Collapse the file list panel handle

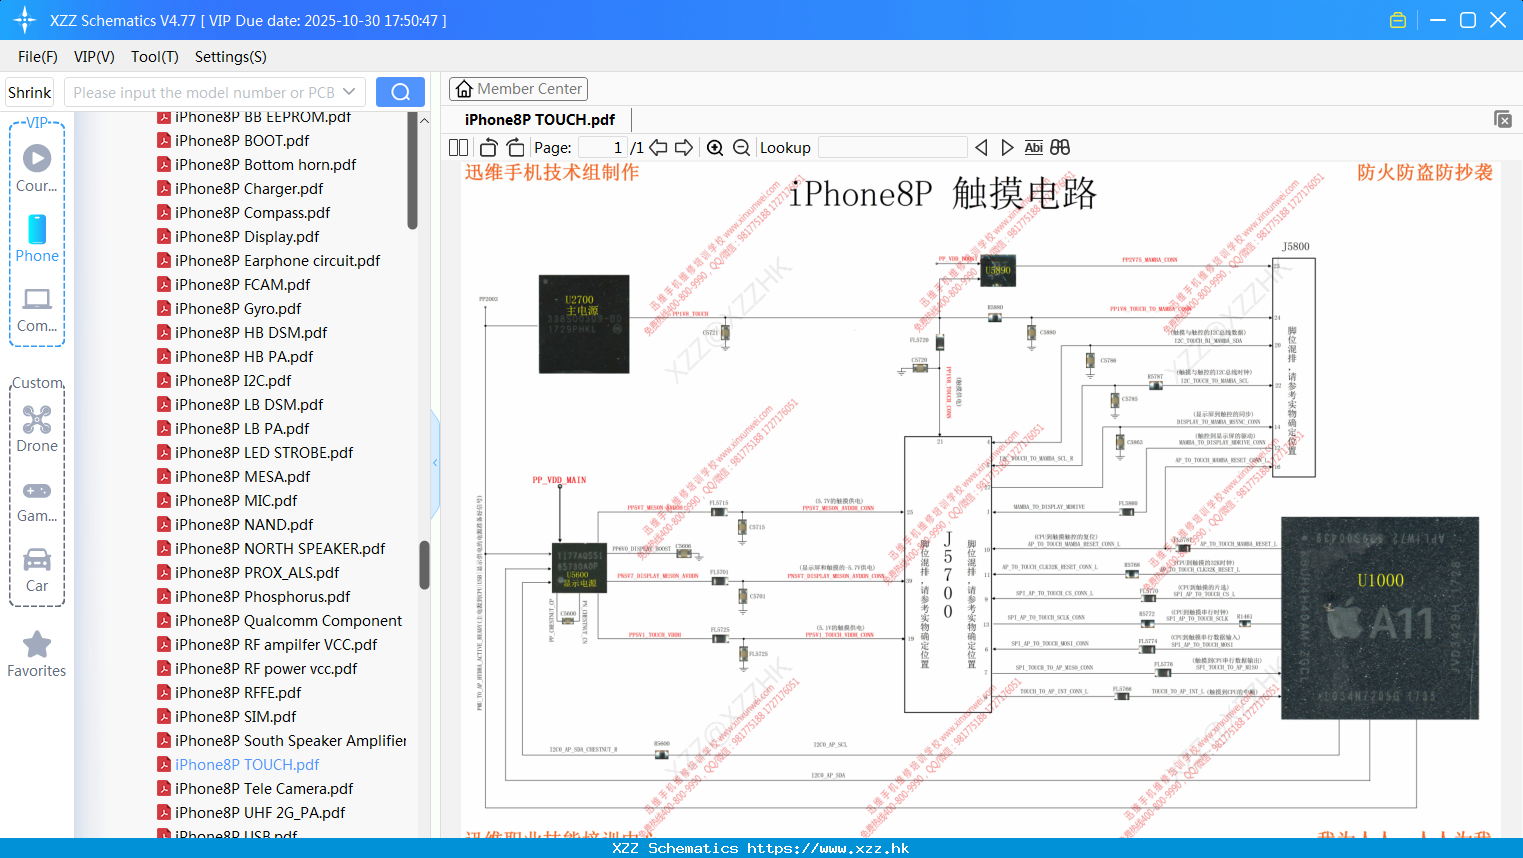(x=435, y=463)
